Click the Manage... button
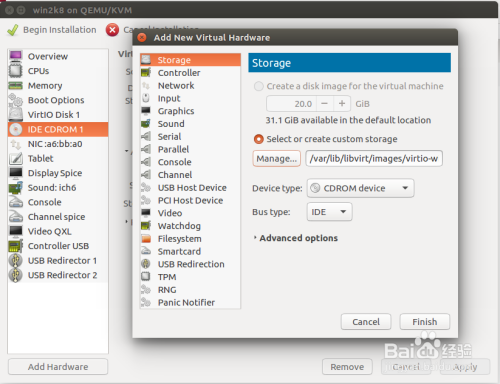Screen dimensions: 500x384 [x=277, y=159]
